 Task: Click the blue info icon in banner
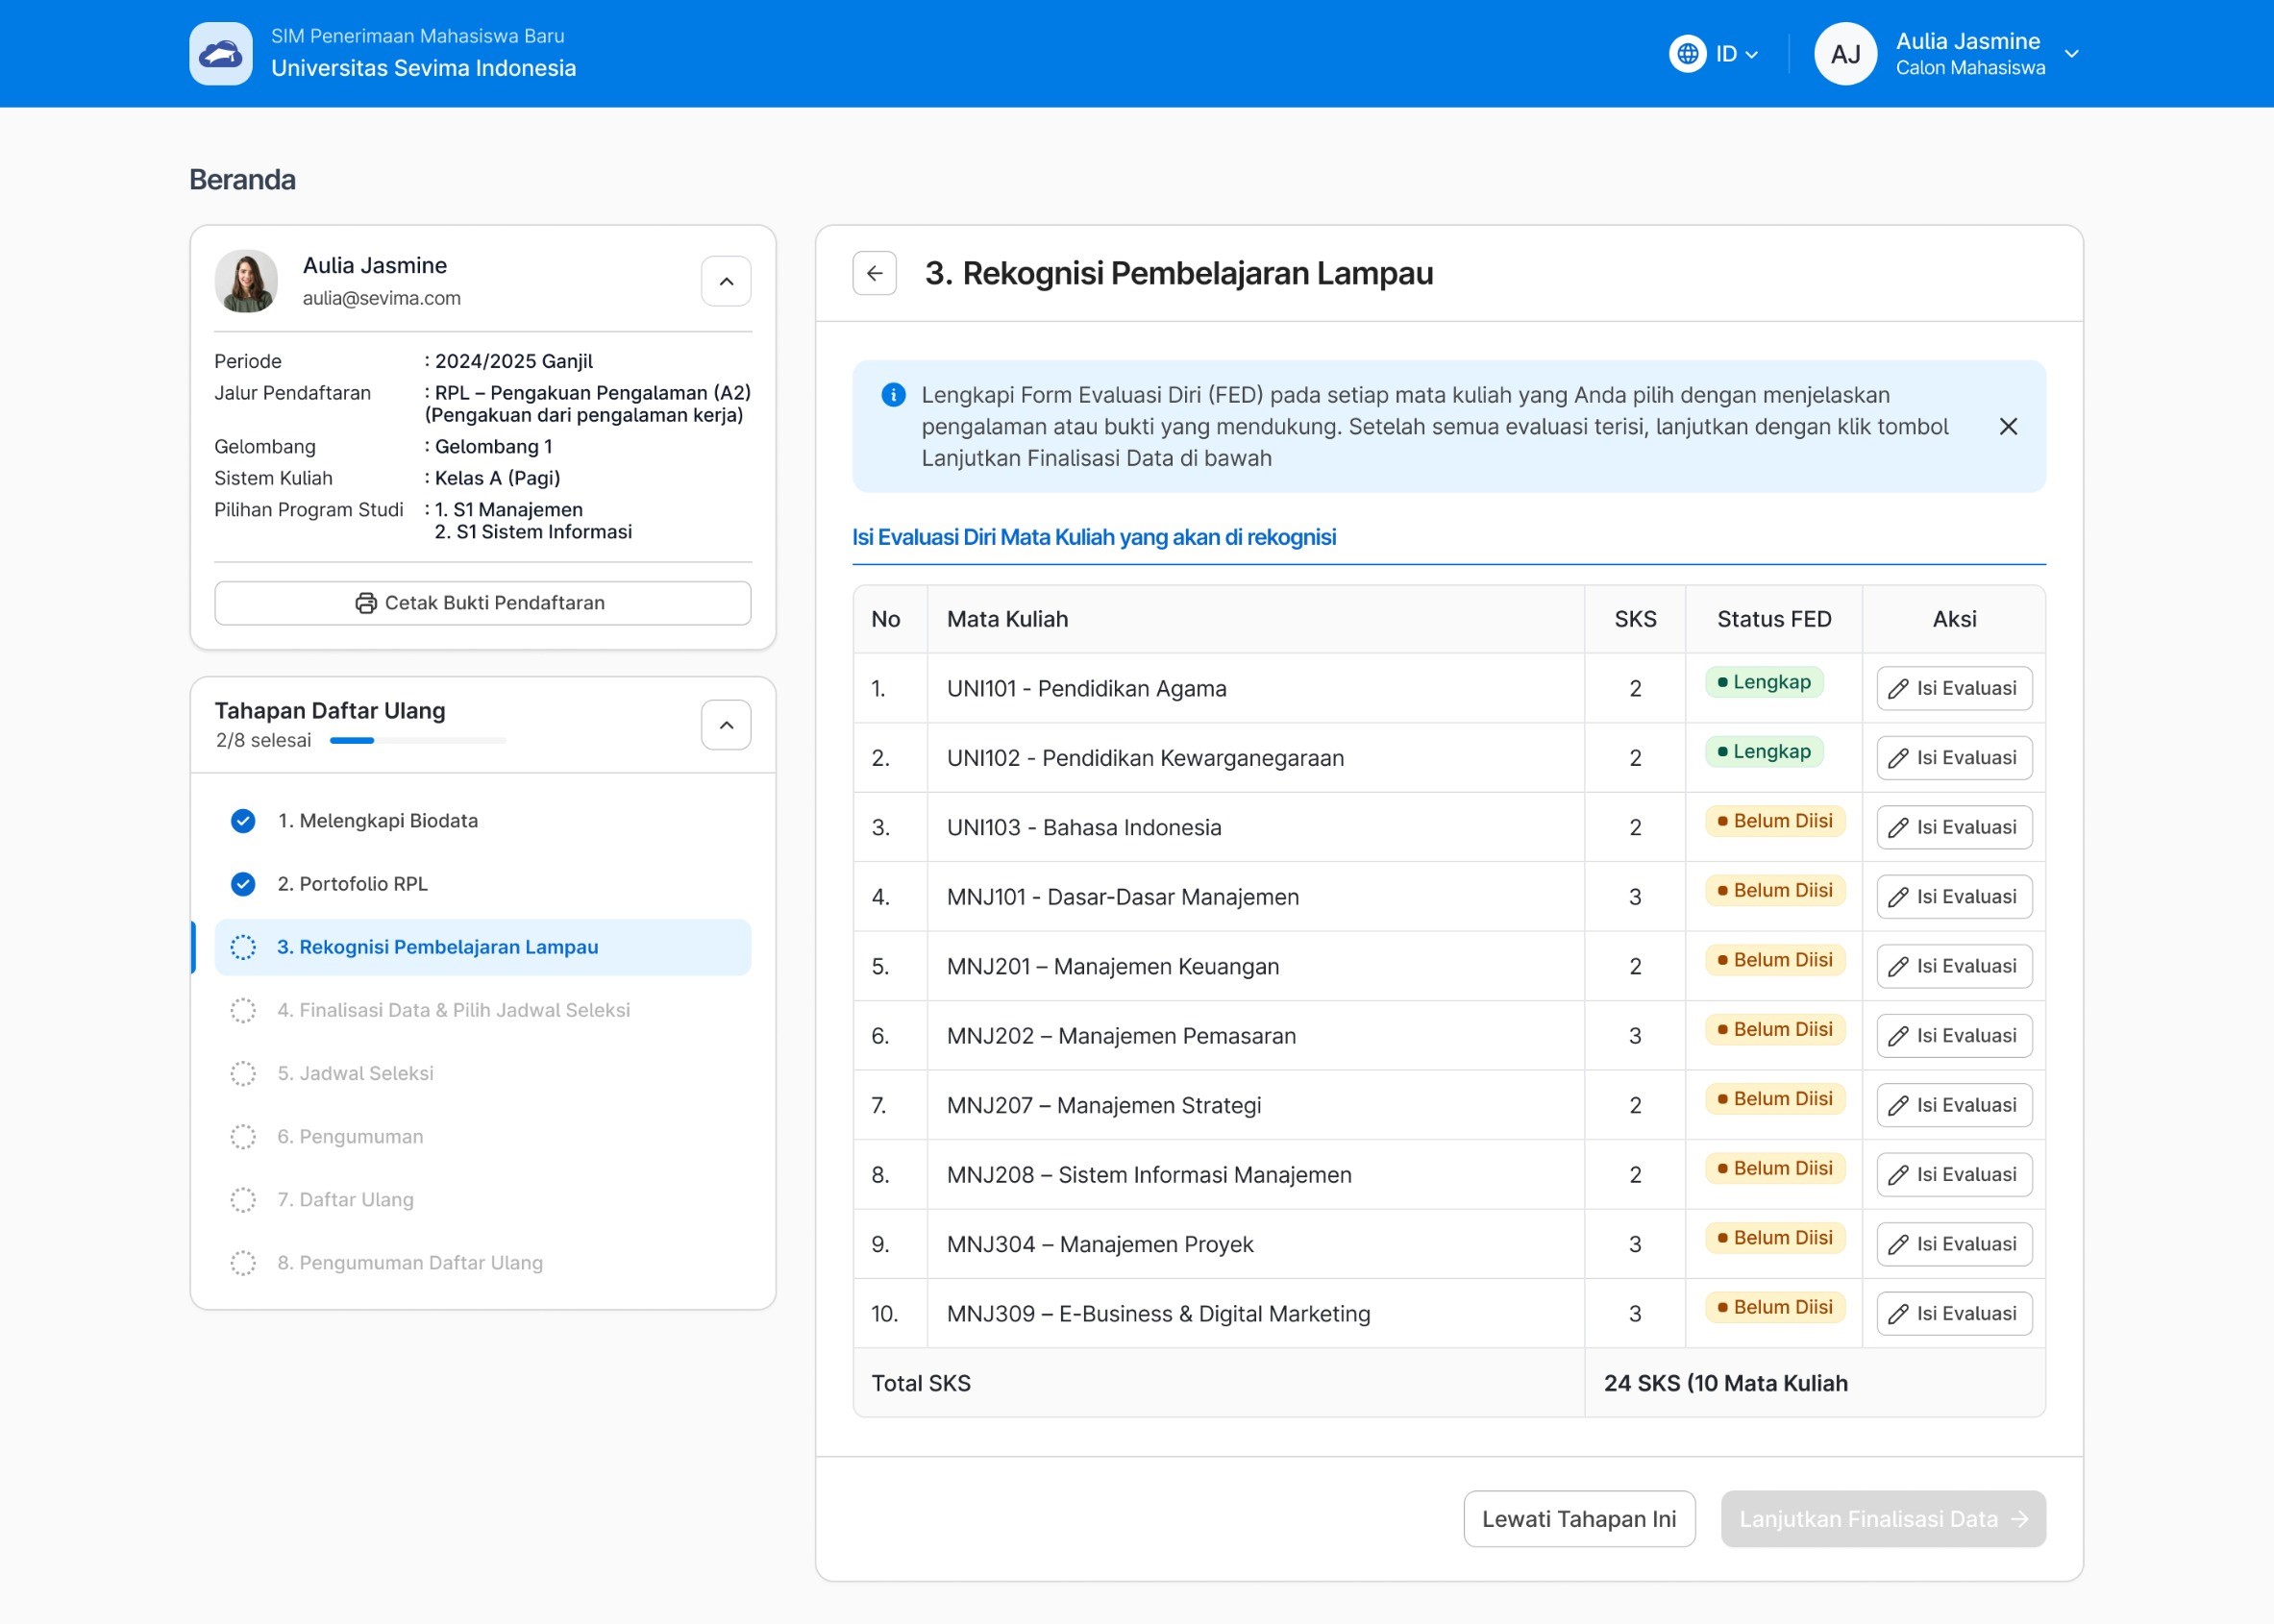[x=893, y=395]
